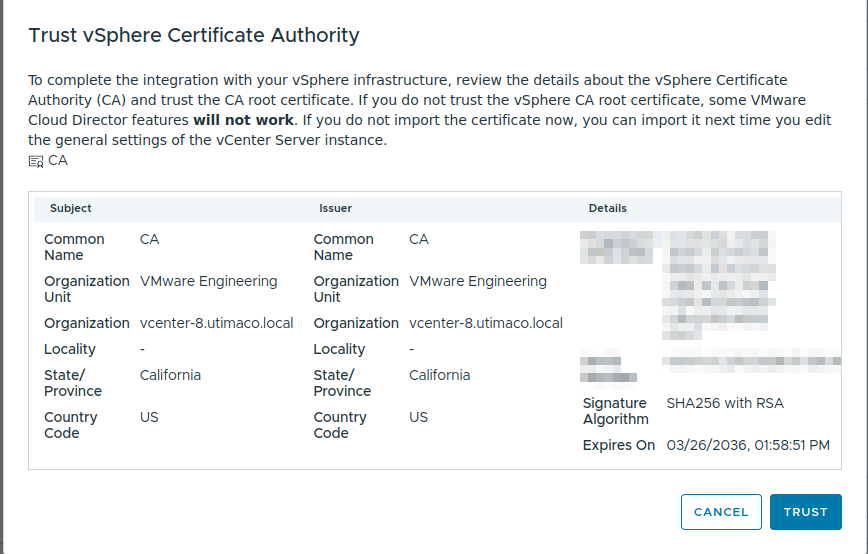868x554 pixels.
Task: Click Subject State value California
Action: tap(170, 375)
